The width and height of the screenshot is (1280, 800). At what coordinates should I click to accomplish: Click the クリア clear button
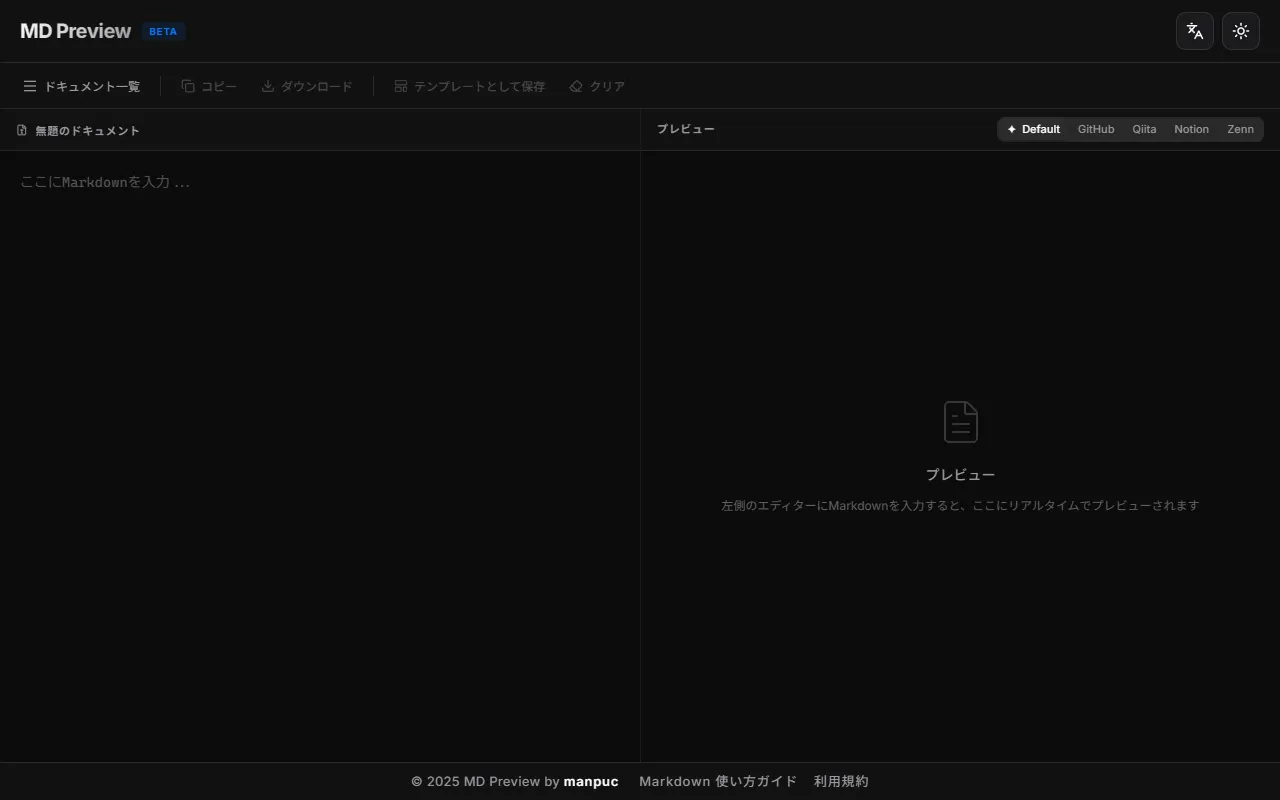click(x=597, y=86)
